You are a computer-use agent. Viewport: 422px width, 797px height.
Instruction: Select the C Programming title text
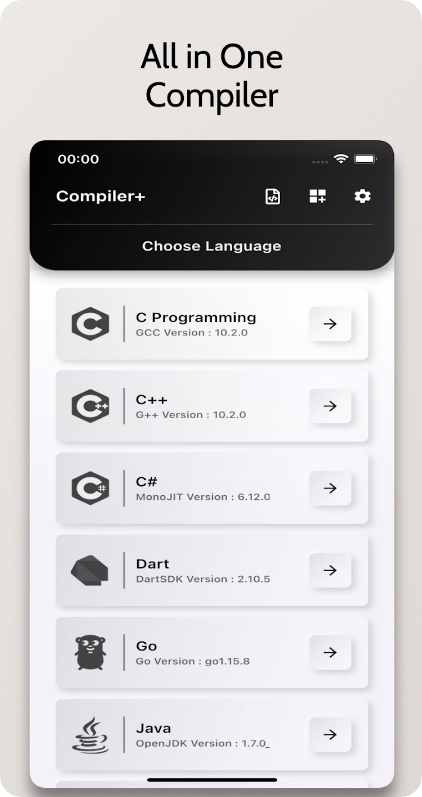click(x=196, y=318)
